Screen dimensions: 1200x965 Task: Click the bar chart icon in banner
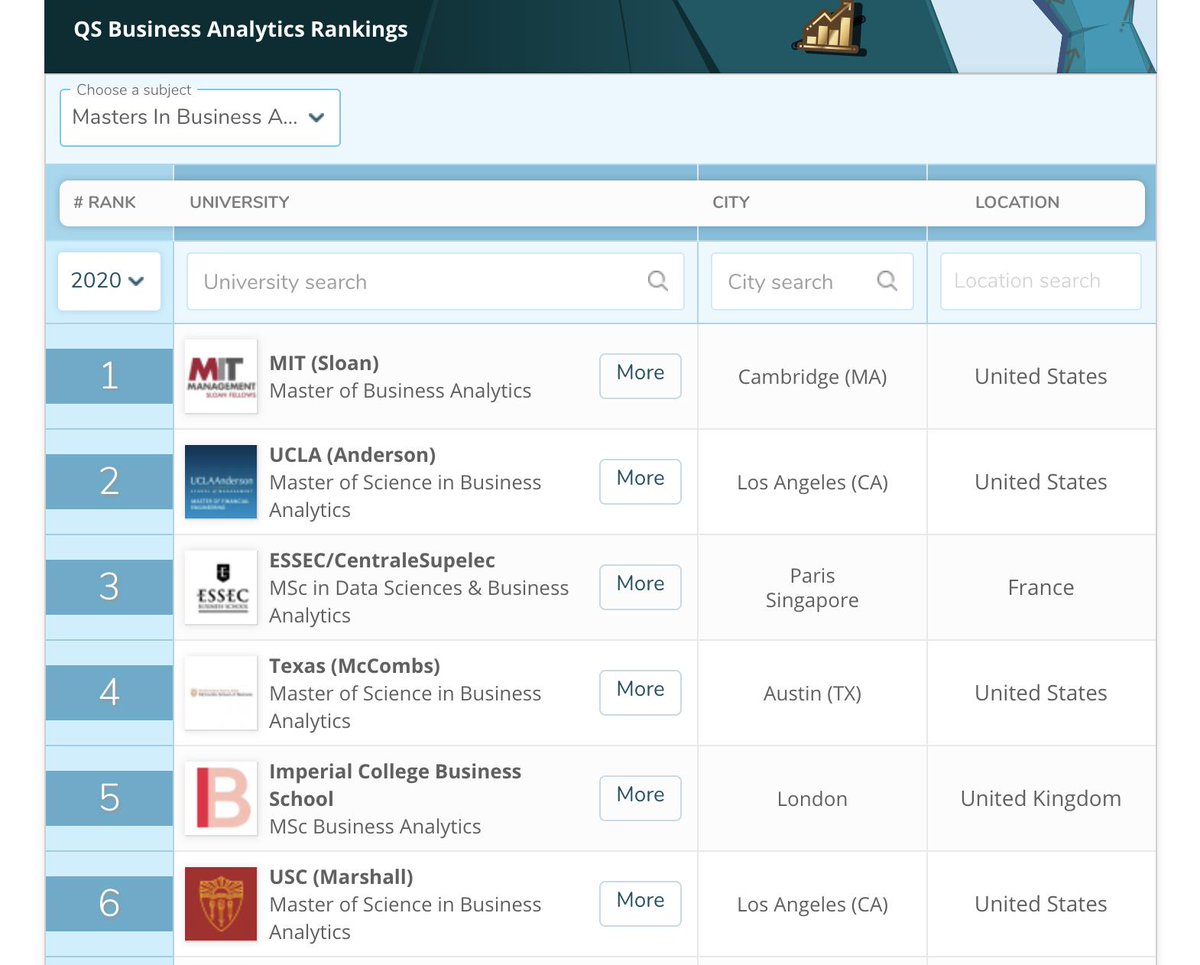828,30
